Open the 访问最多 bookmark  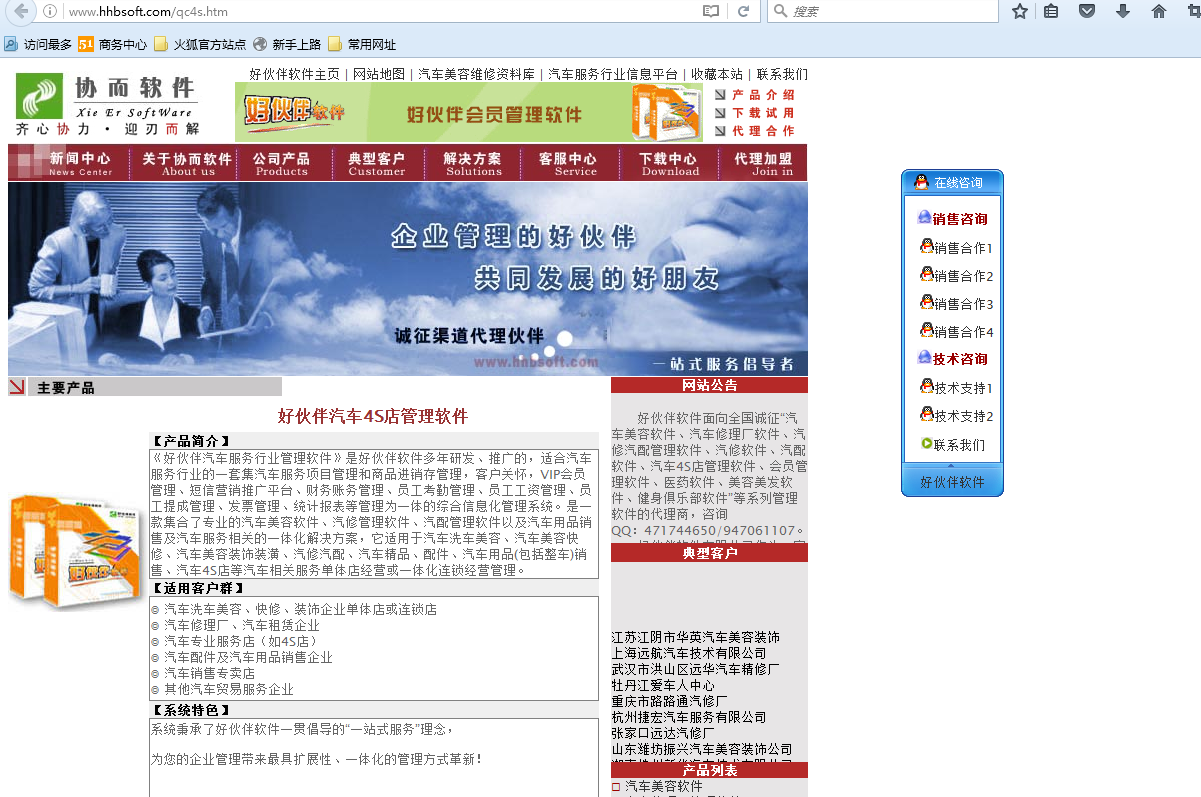[38, 44]
